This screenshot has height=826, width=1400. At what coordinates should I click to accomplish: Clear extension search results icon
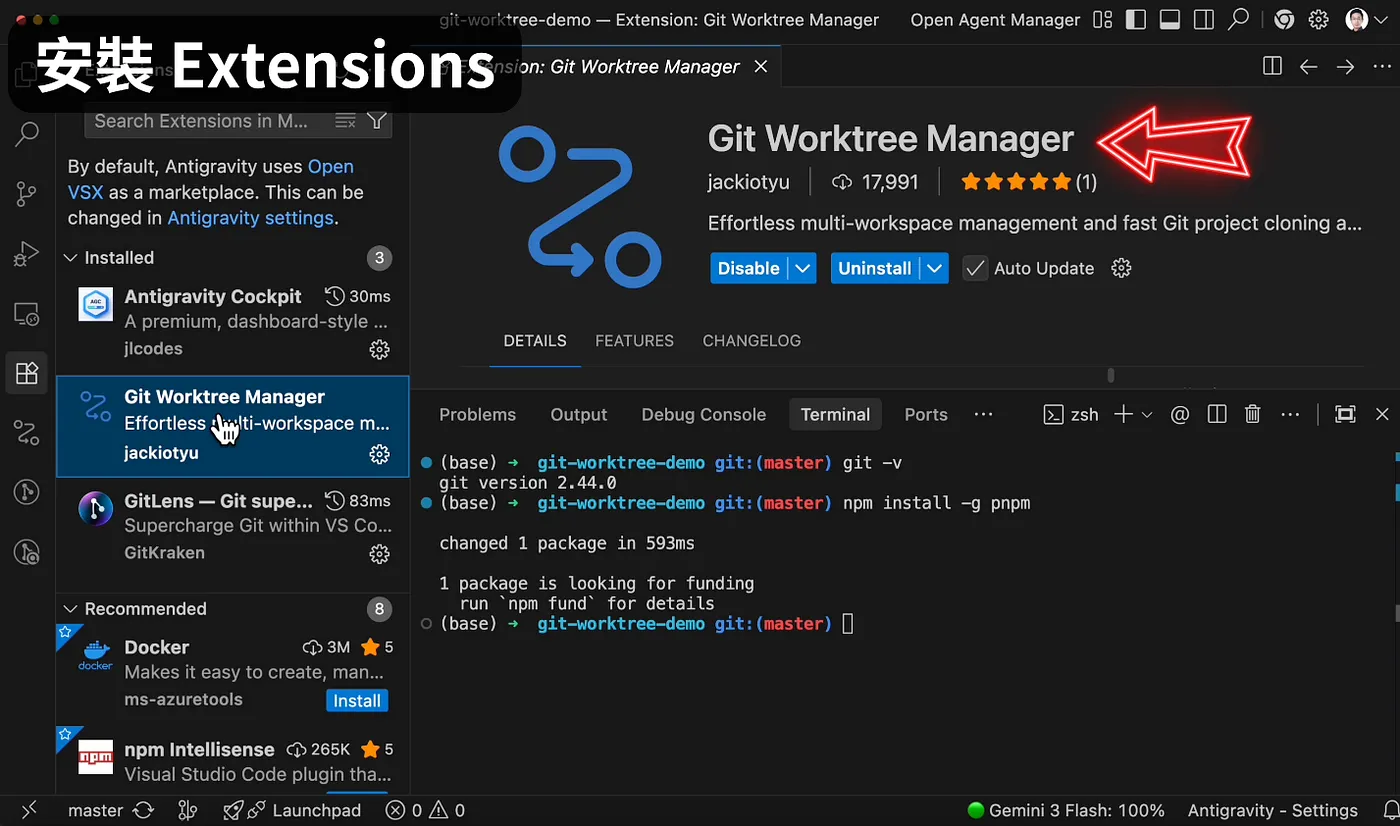(345, 121)
